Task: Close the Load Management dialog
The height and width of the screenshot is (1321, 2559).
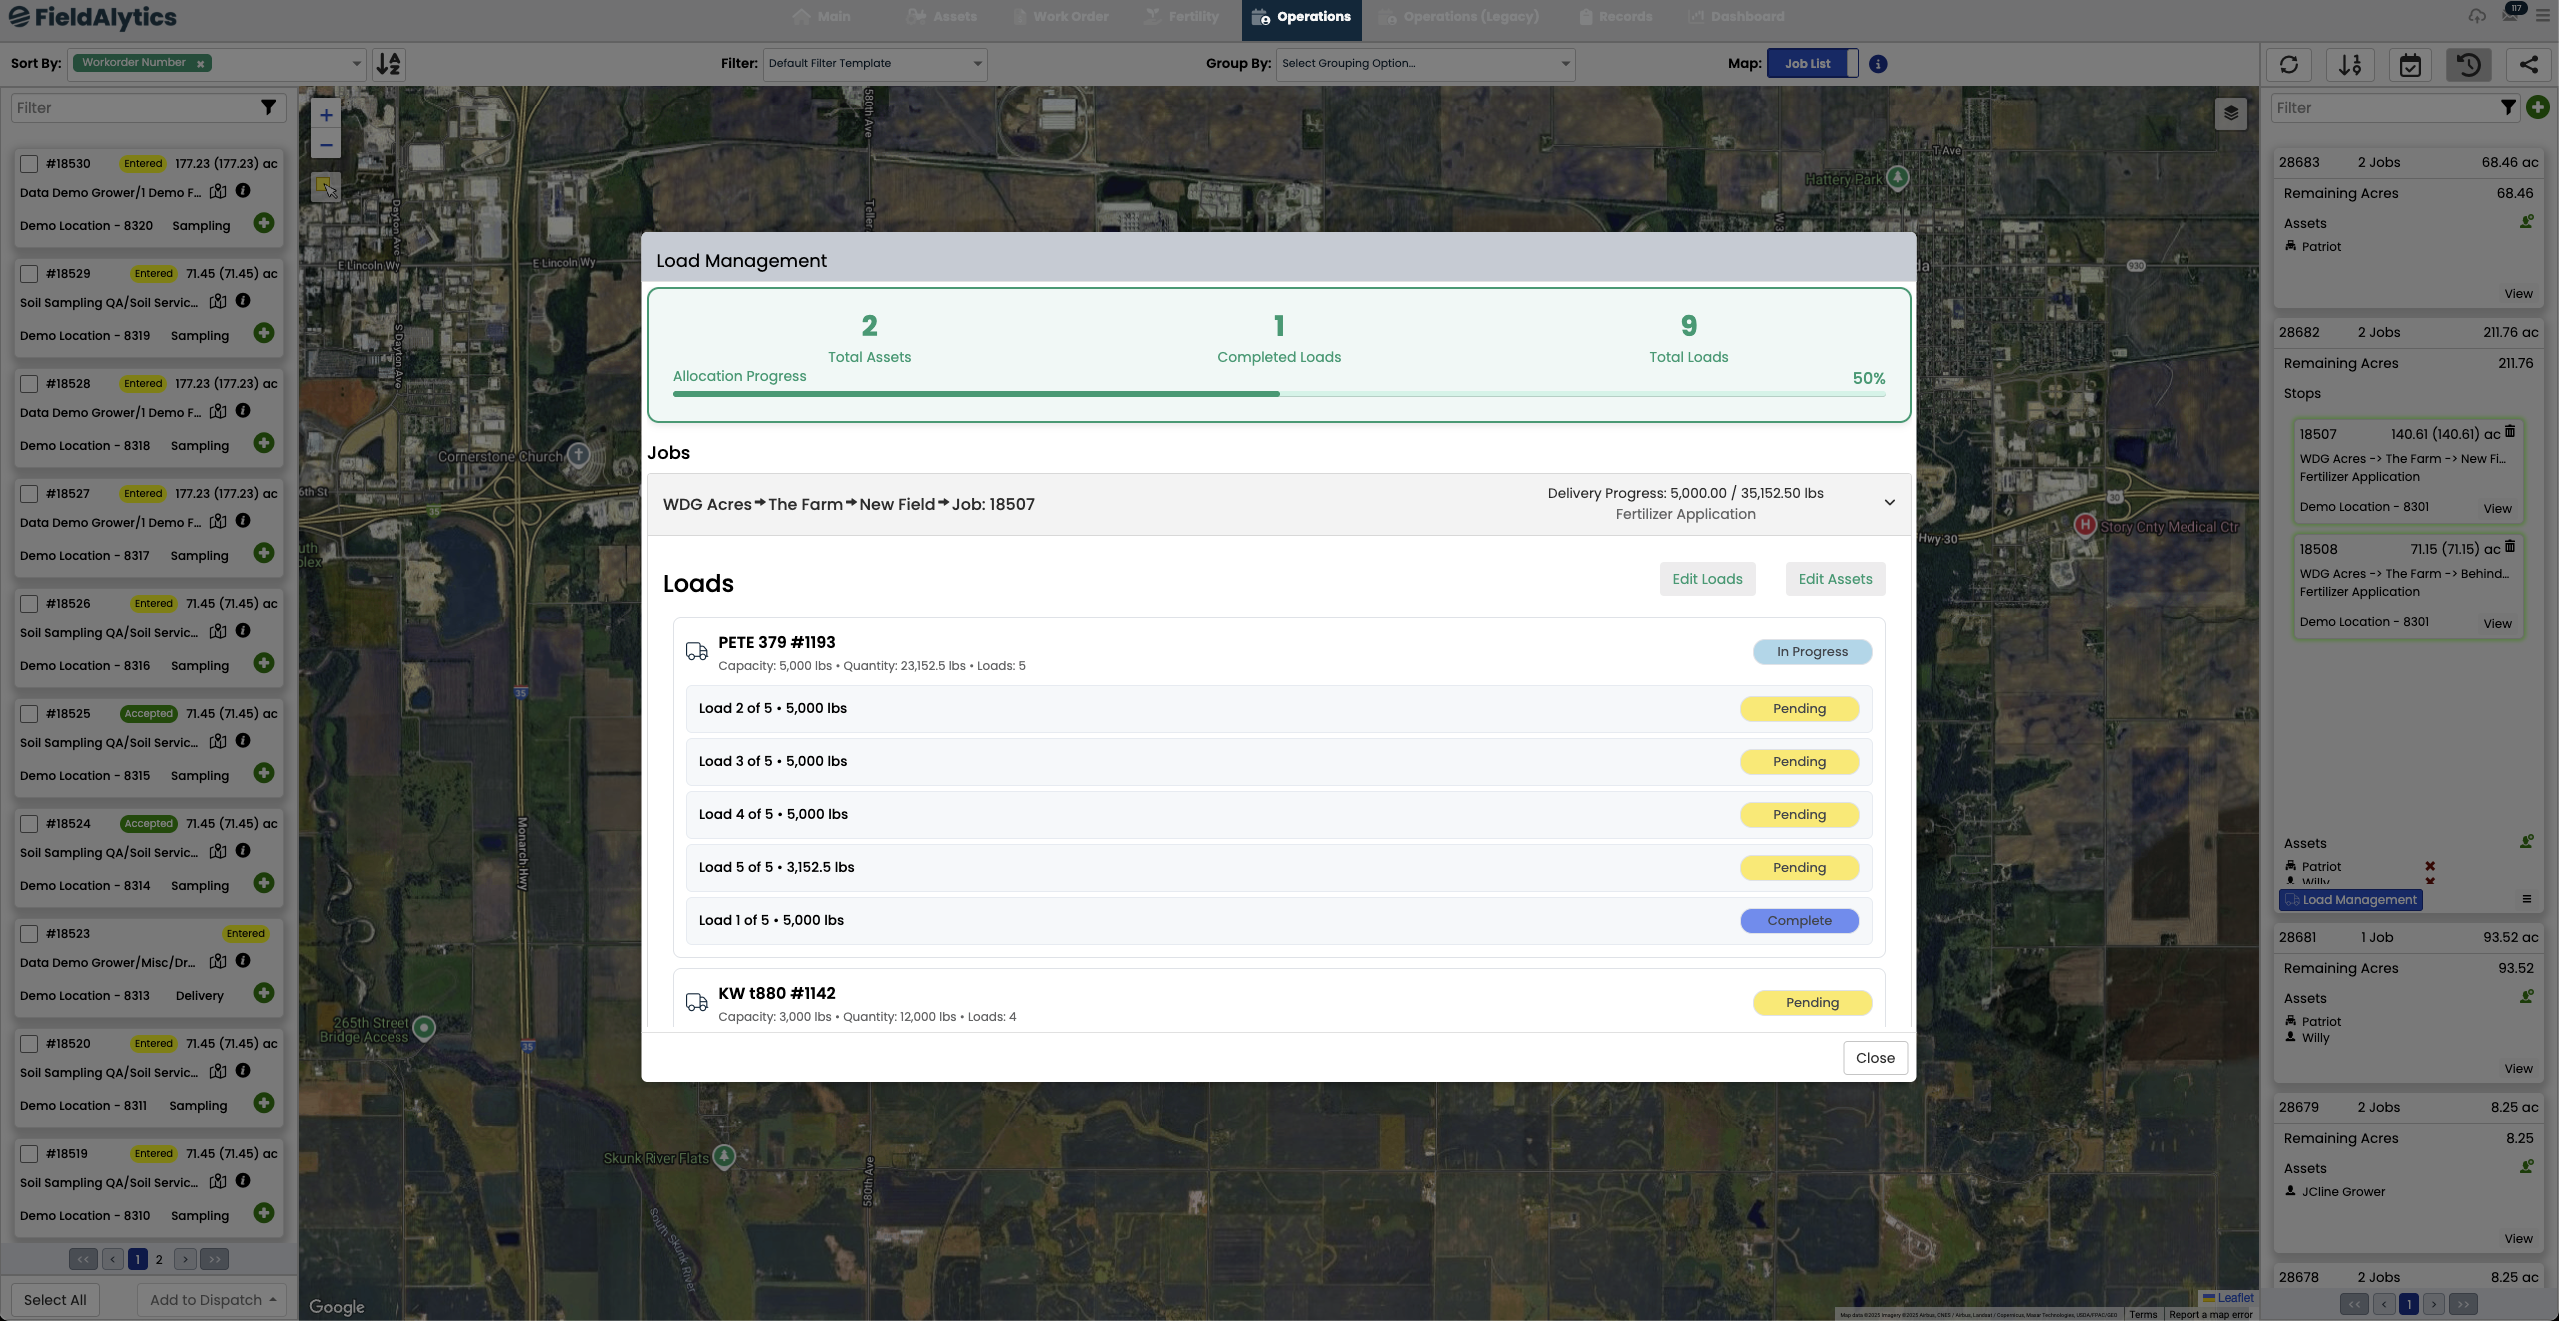Action: [1874, 1058]
